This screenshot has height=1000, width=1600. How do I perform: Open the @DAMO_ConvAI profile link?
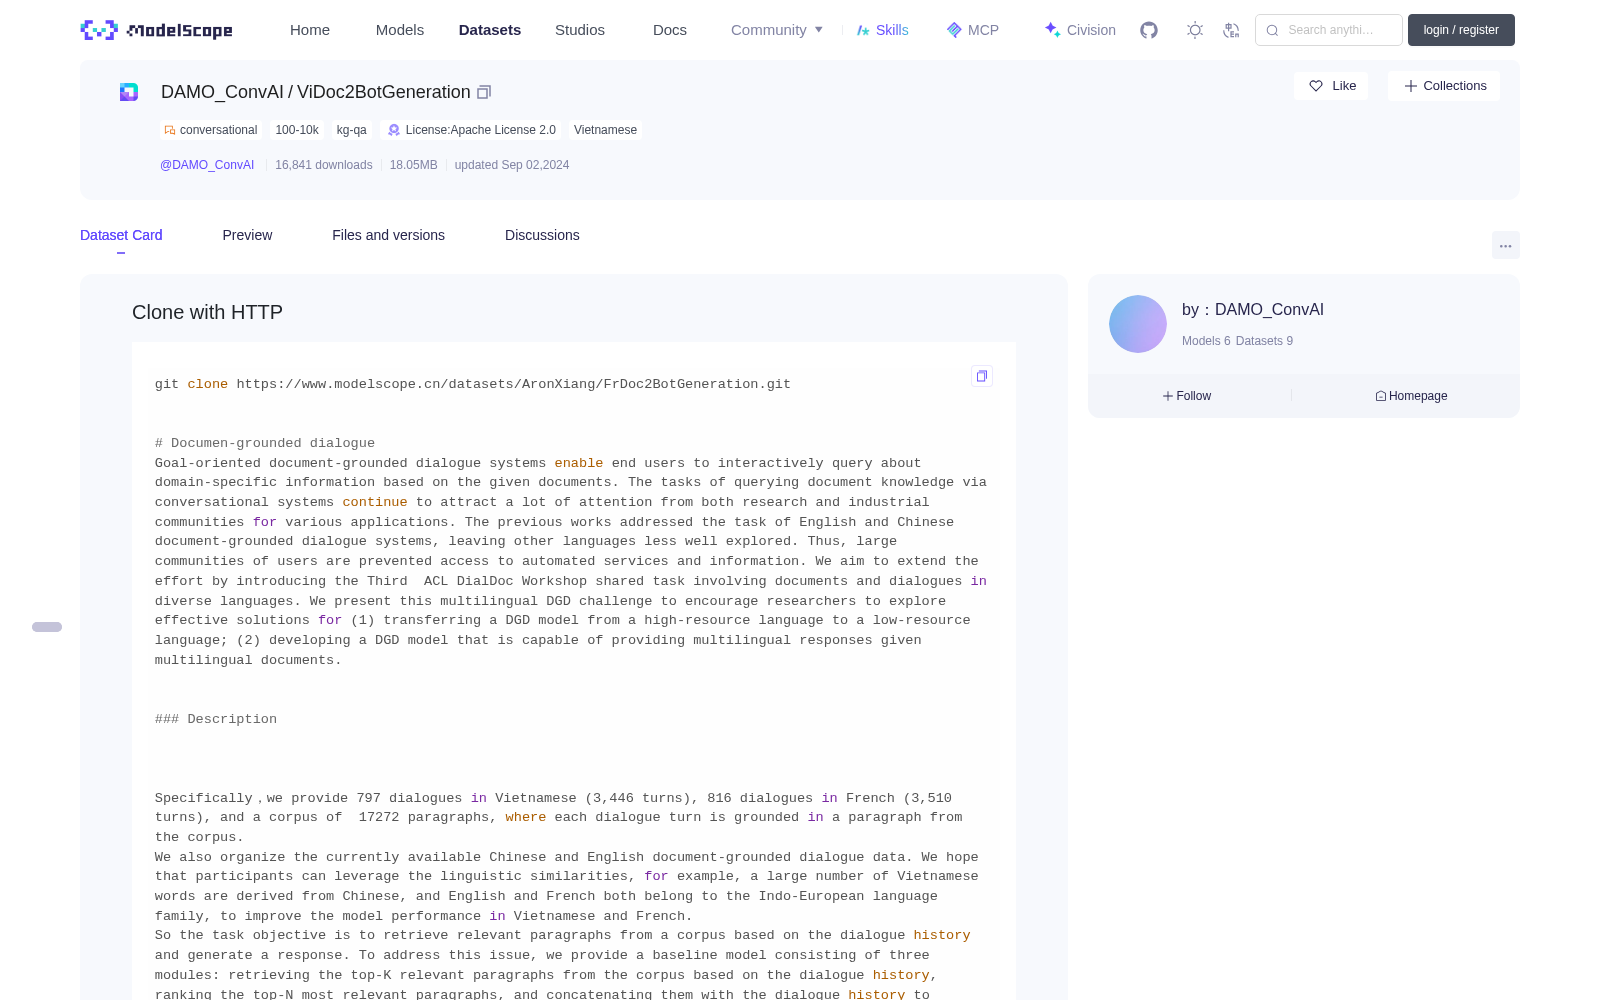207,165
